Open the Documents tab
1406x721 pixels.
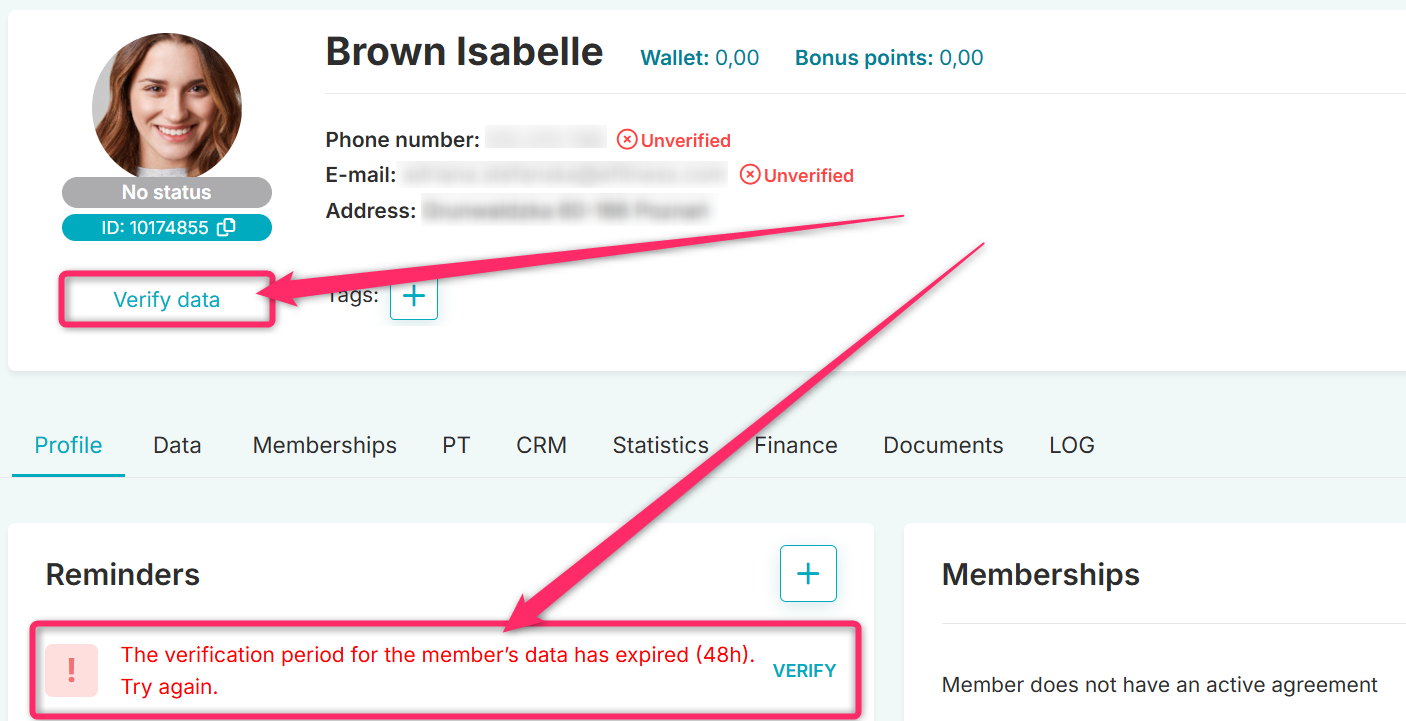click(x=943, y=445)
